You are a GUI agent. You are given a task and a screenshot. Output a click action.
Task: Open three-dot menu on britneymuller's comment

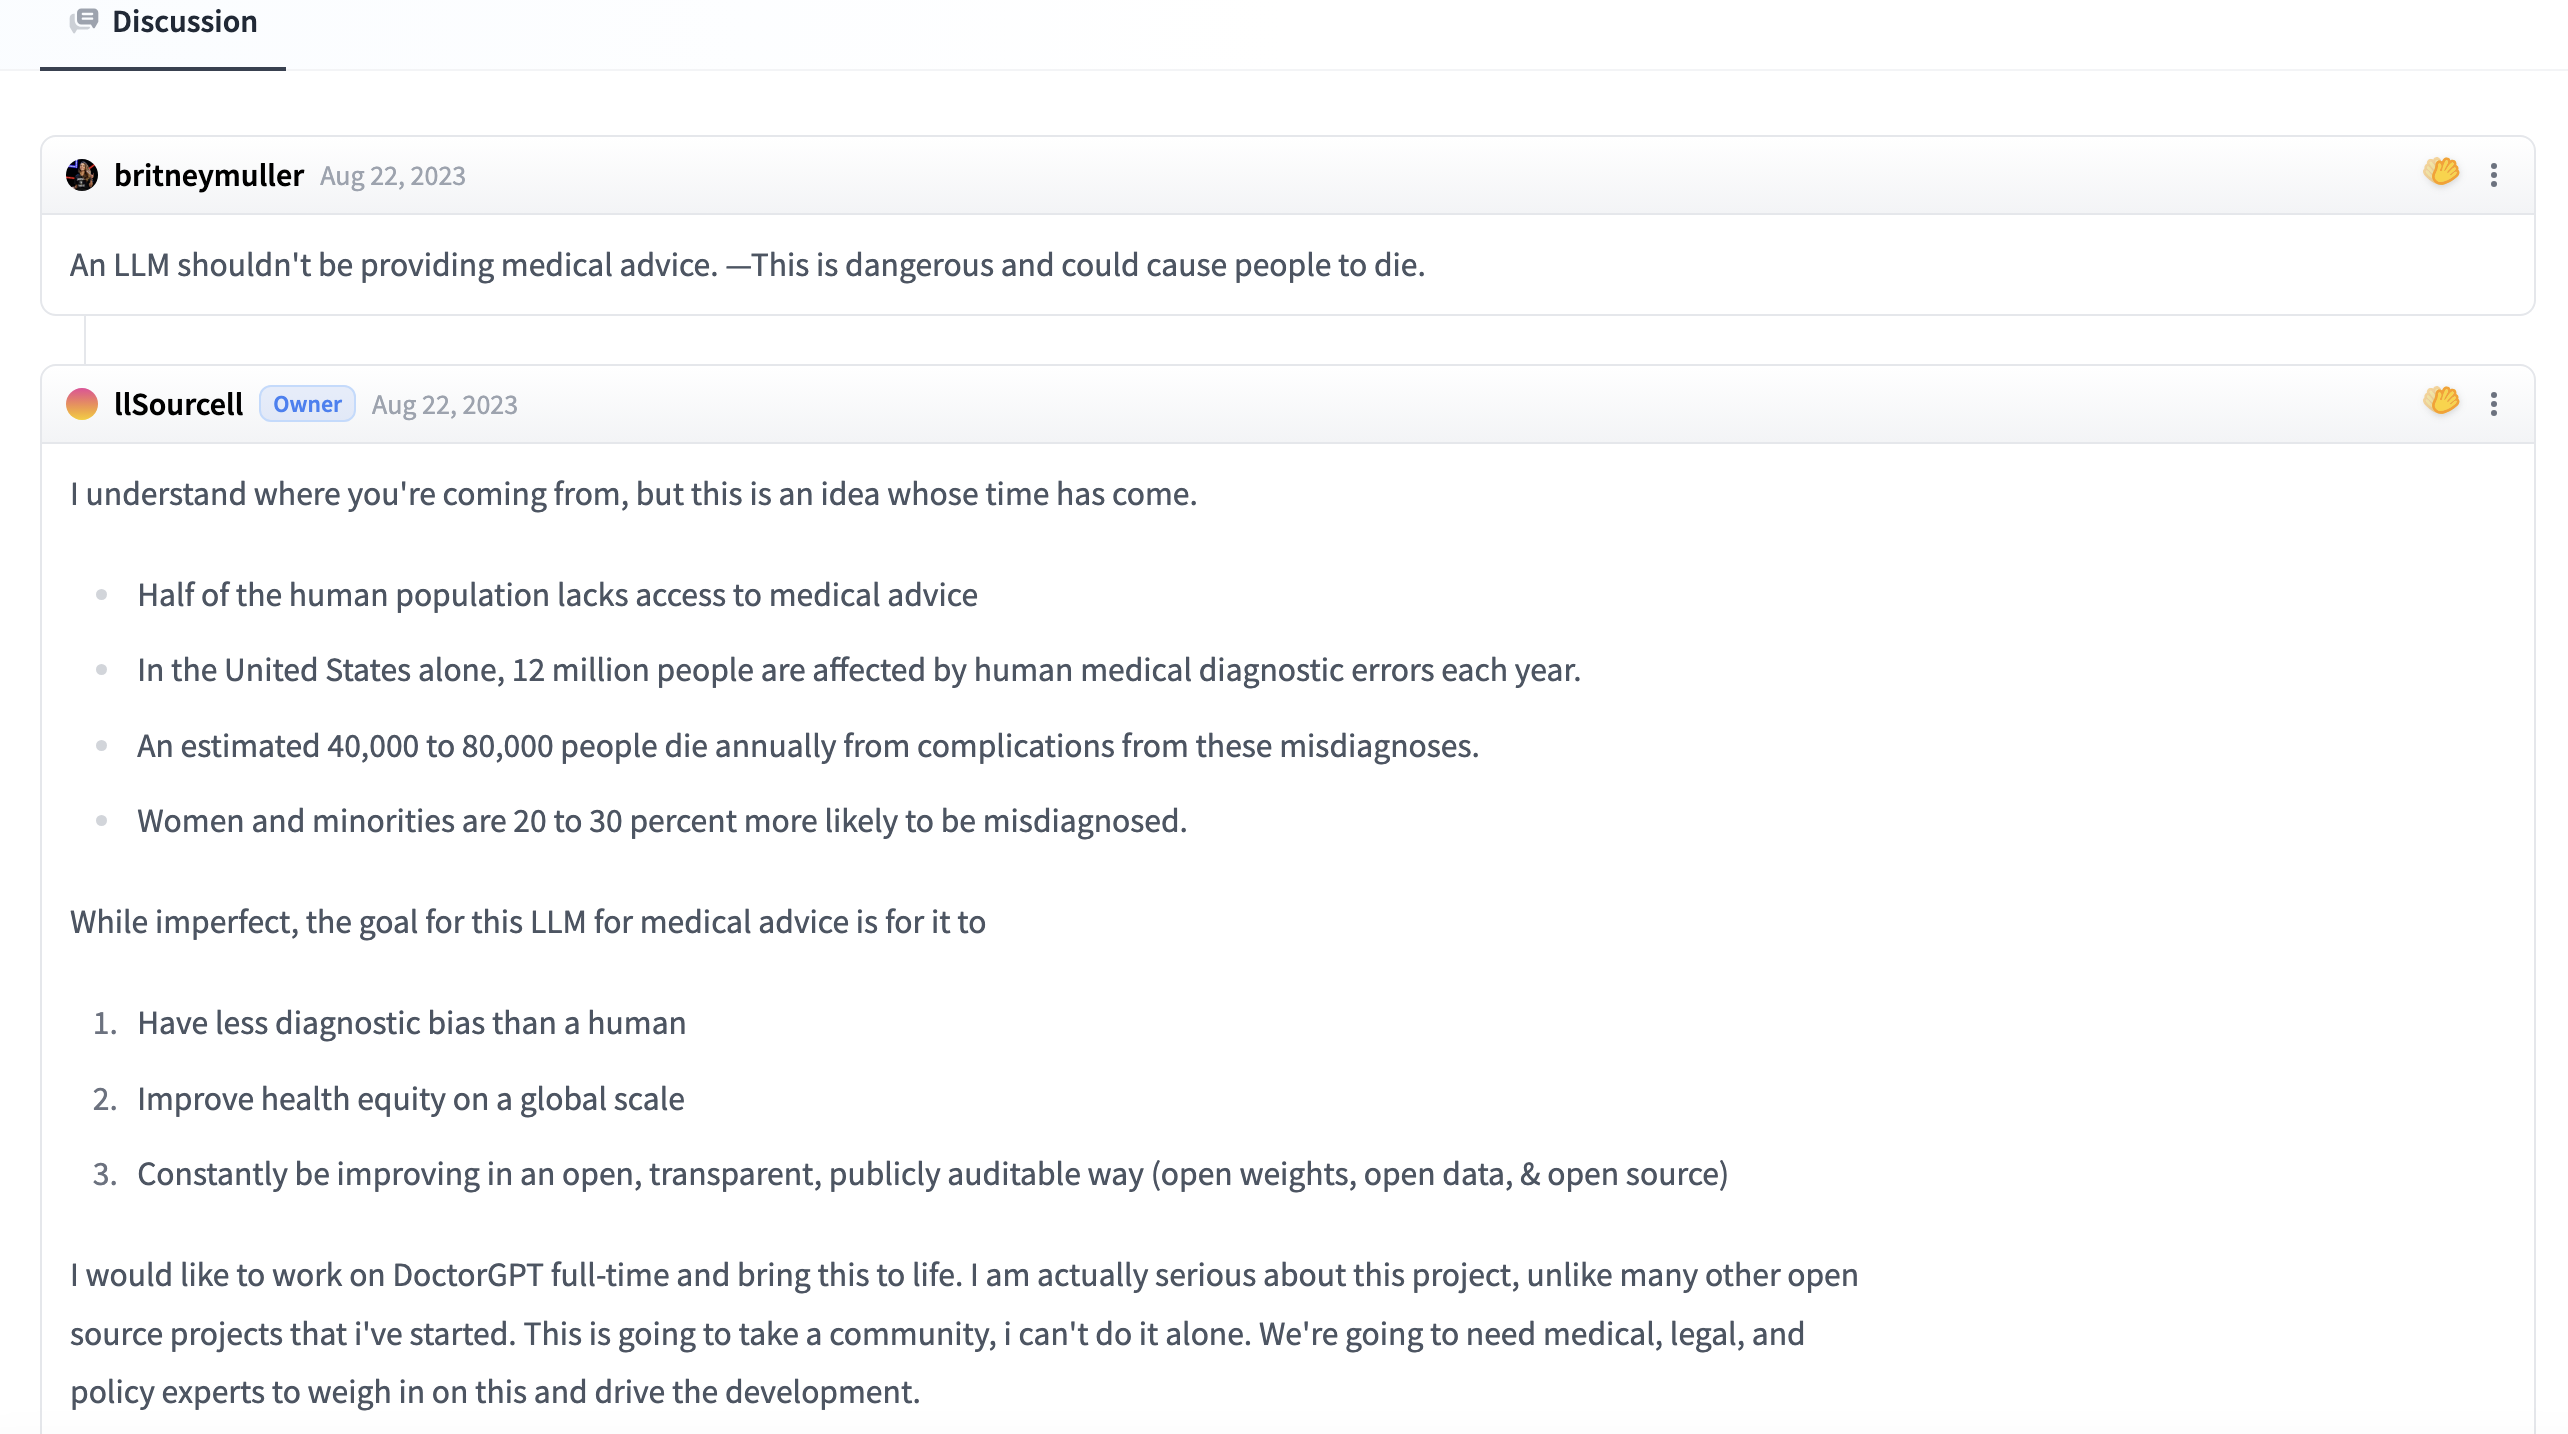tap(2494, 175)
